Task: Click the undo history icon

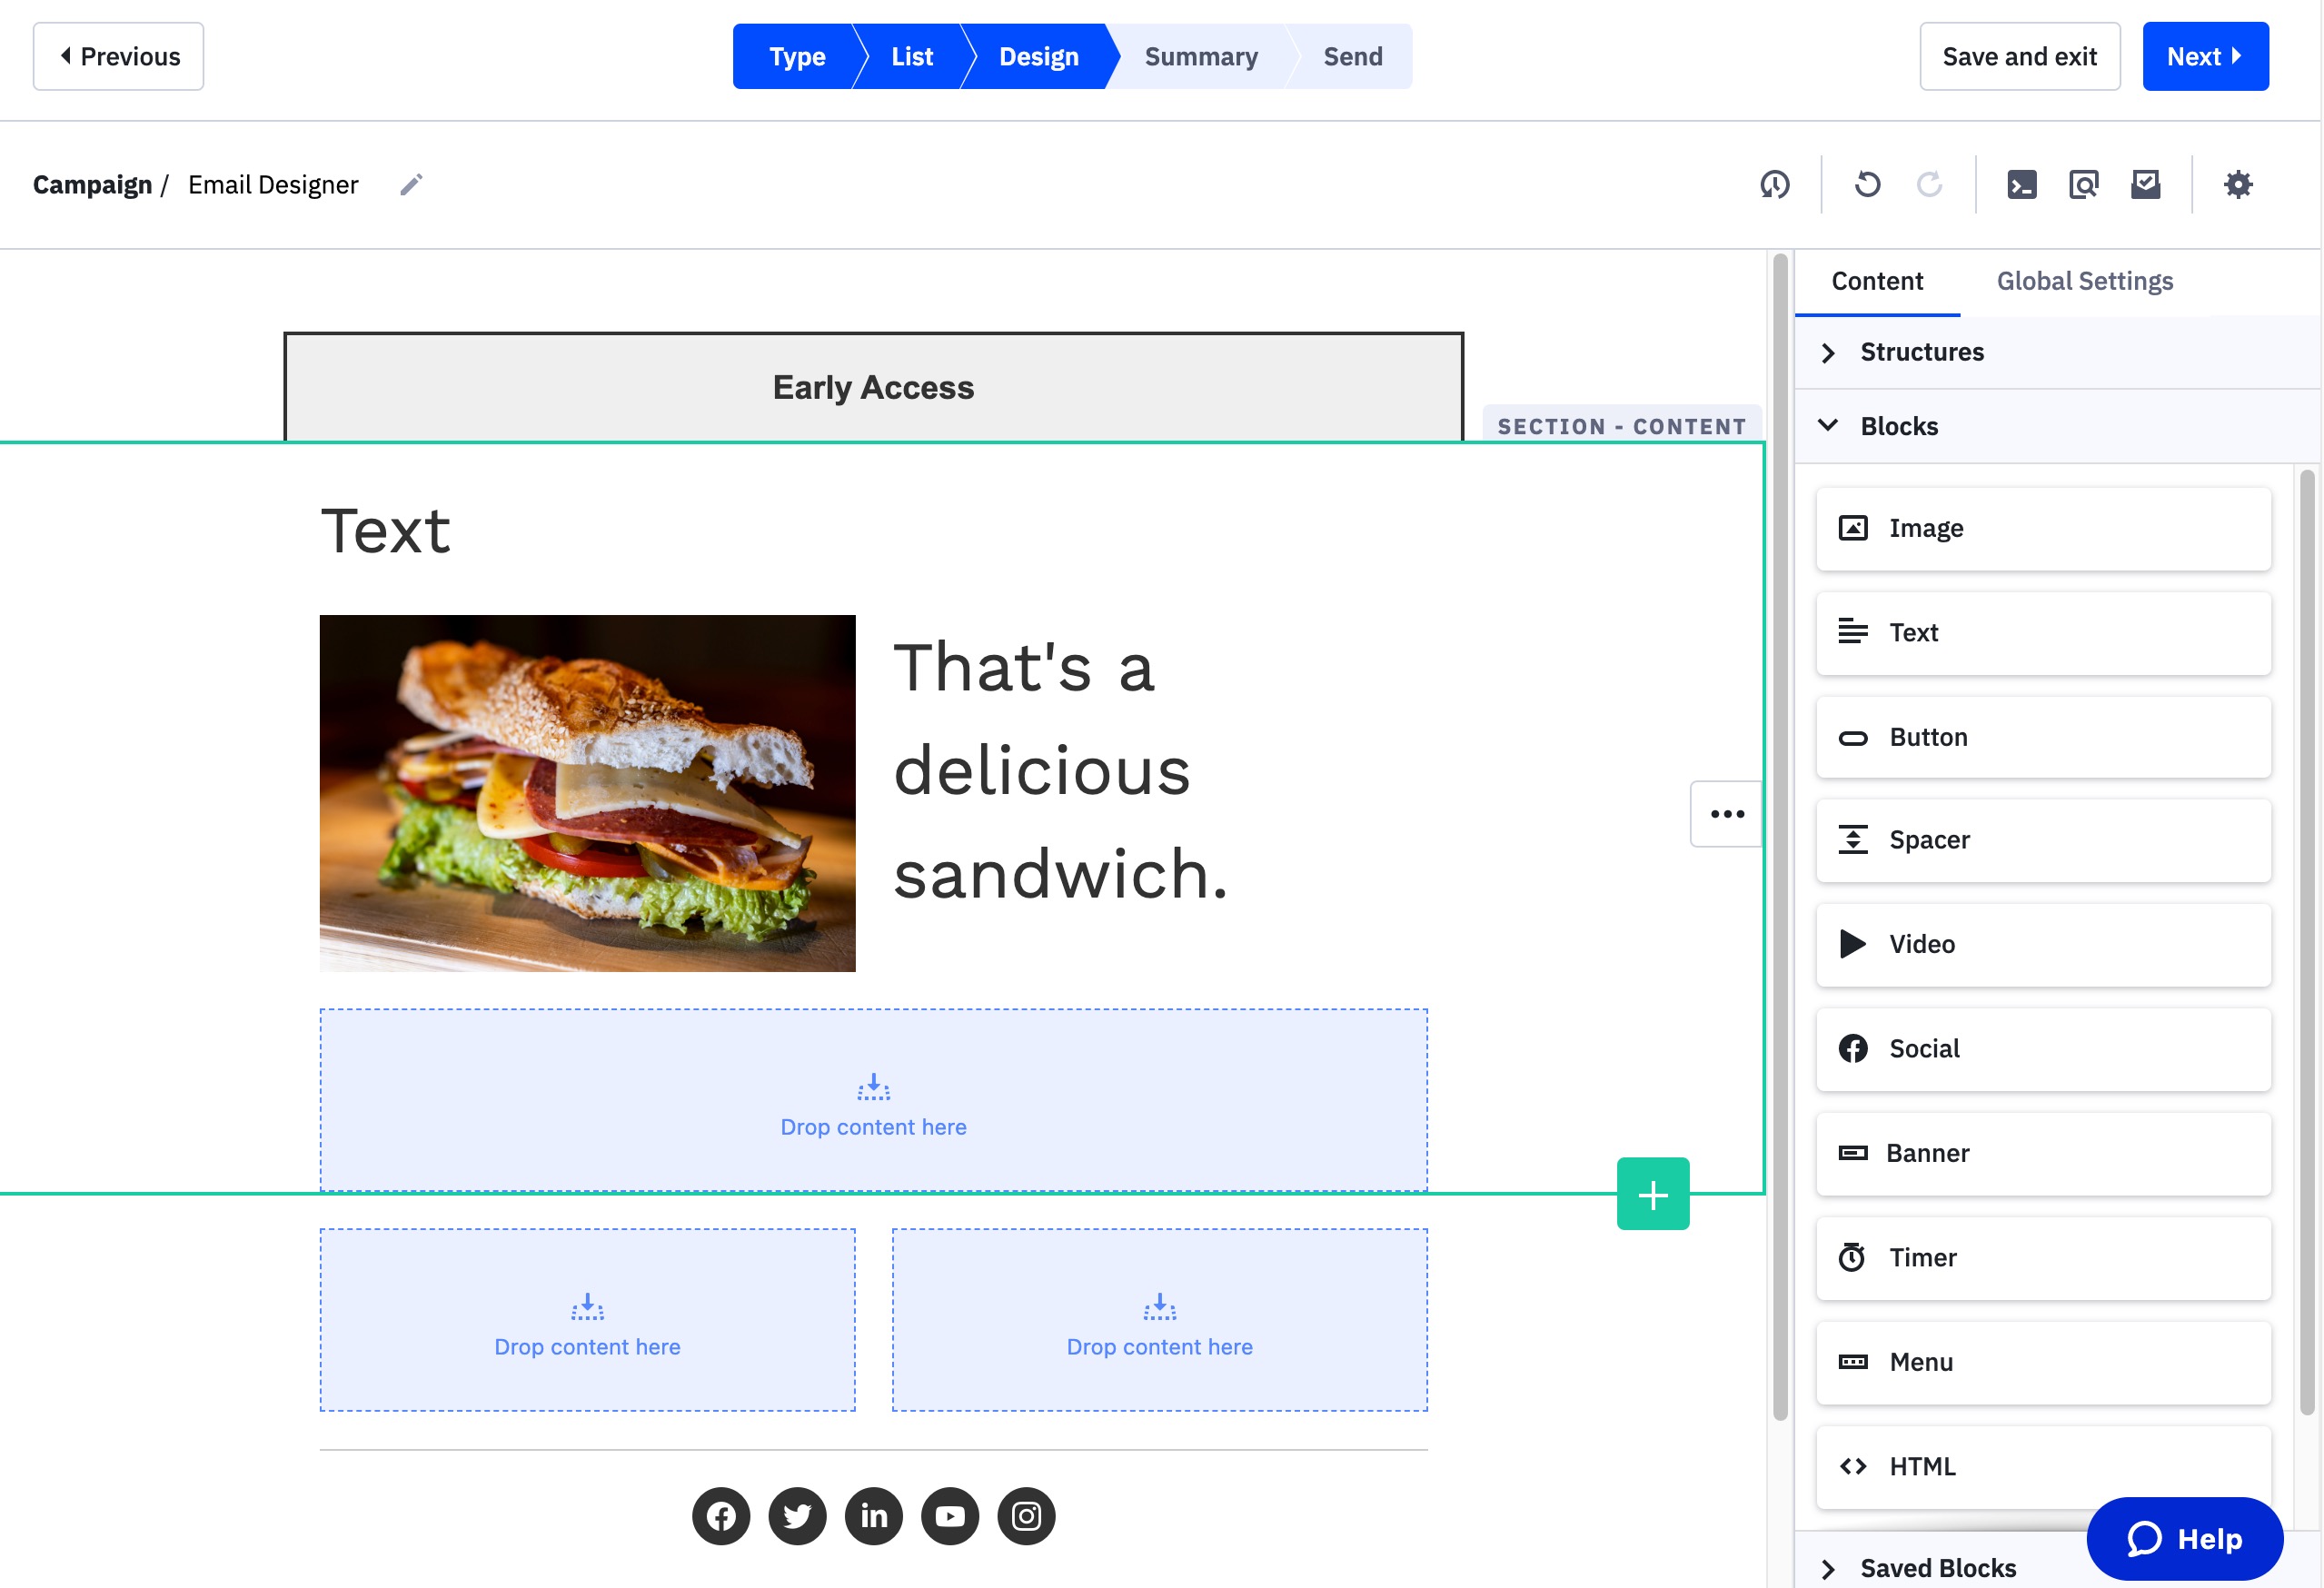Action: [1774, 184]
